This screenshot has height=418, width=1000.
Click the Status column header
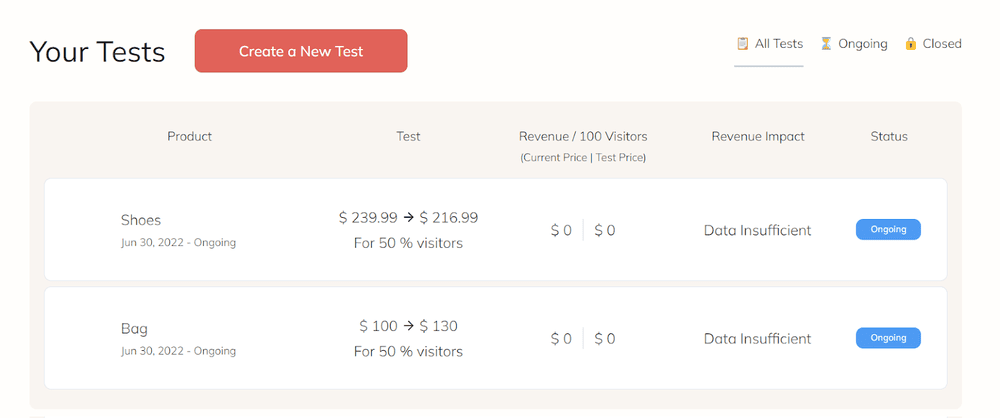(889, 137)
